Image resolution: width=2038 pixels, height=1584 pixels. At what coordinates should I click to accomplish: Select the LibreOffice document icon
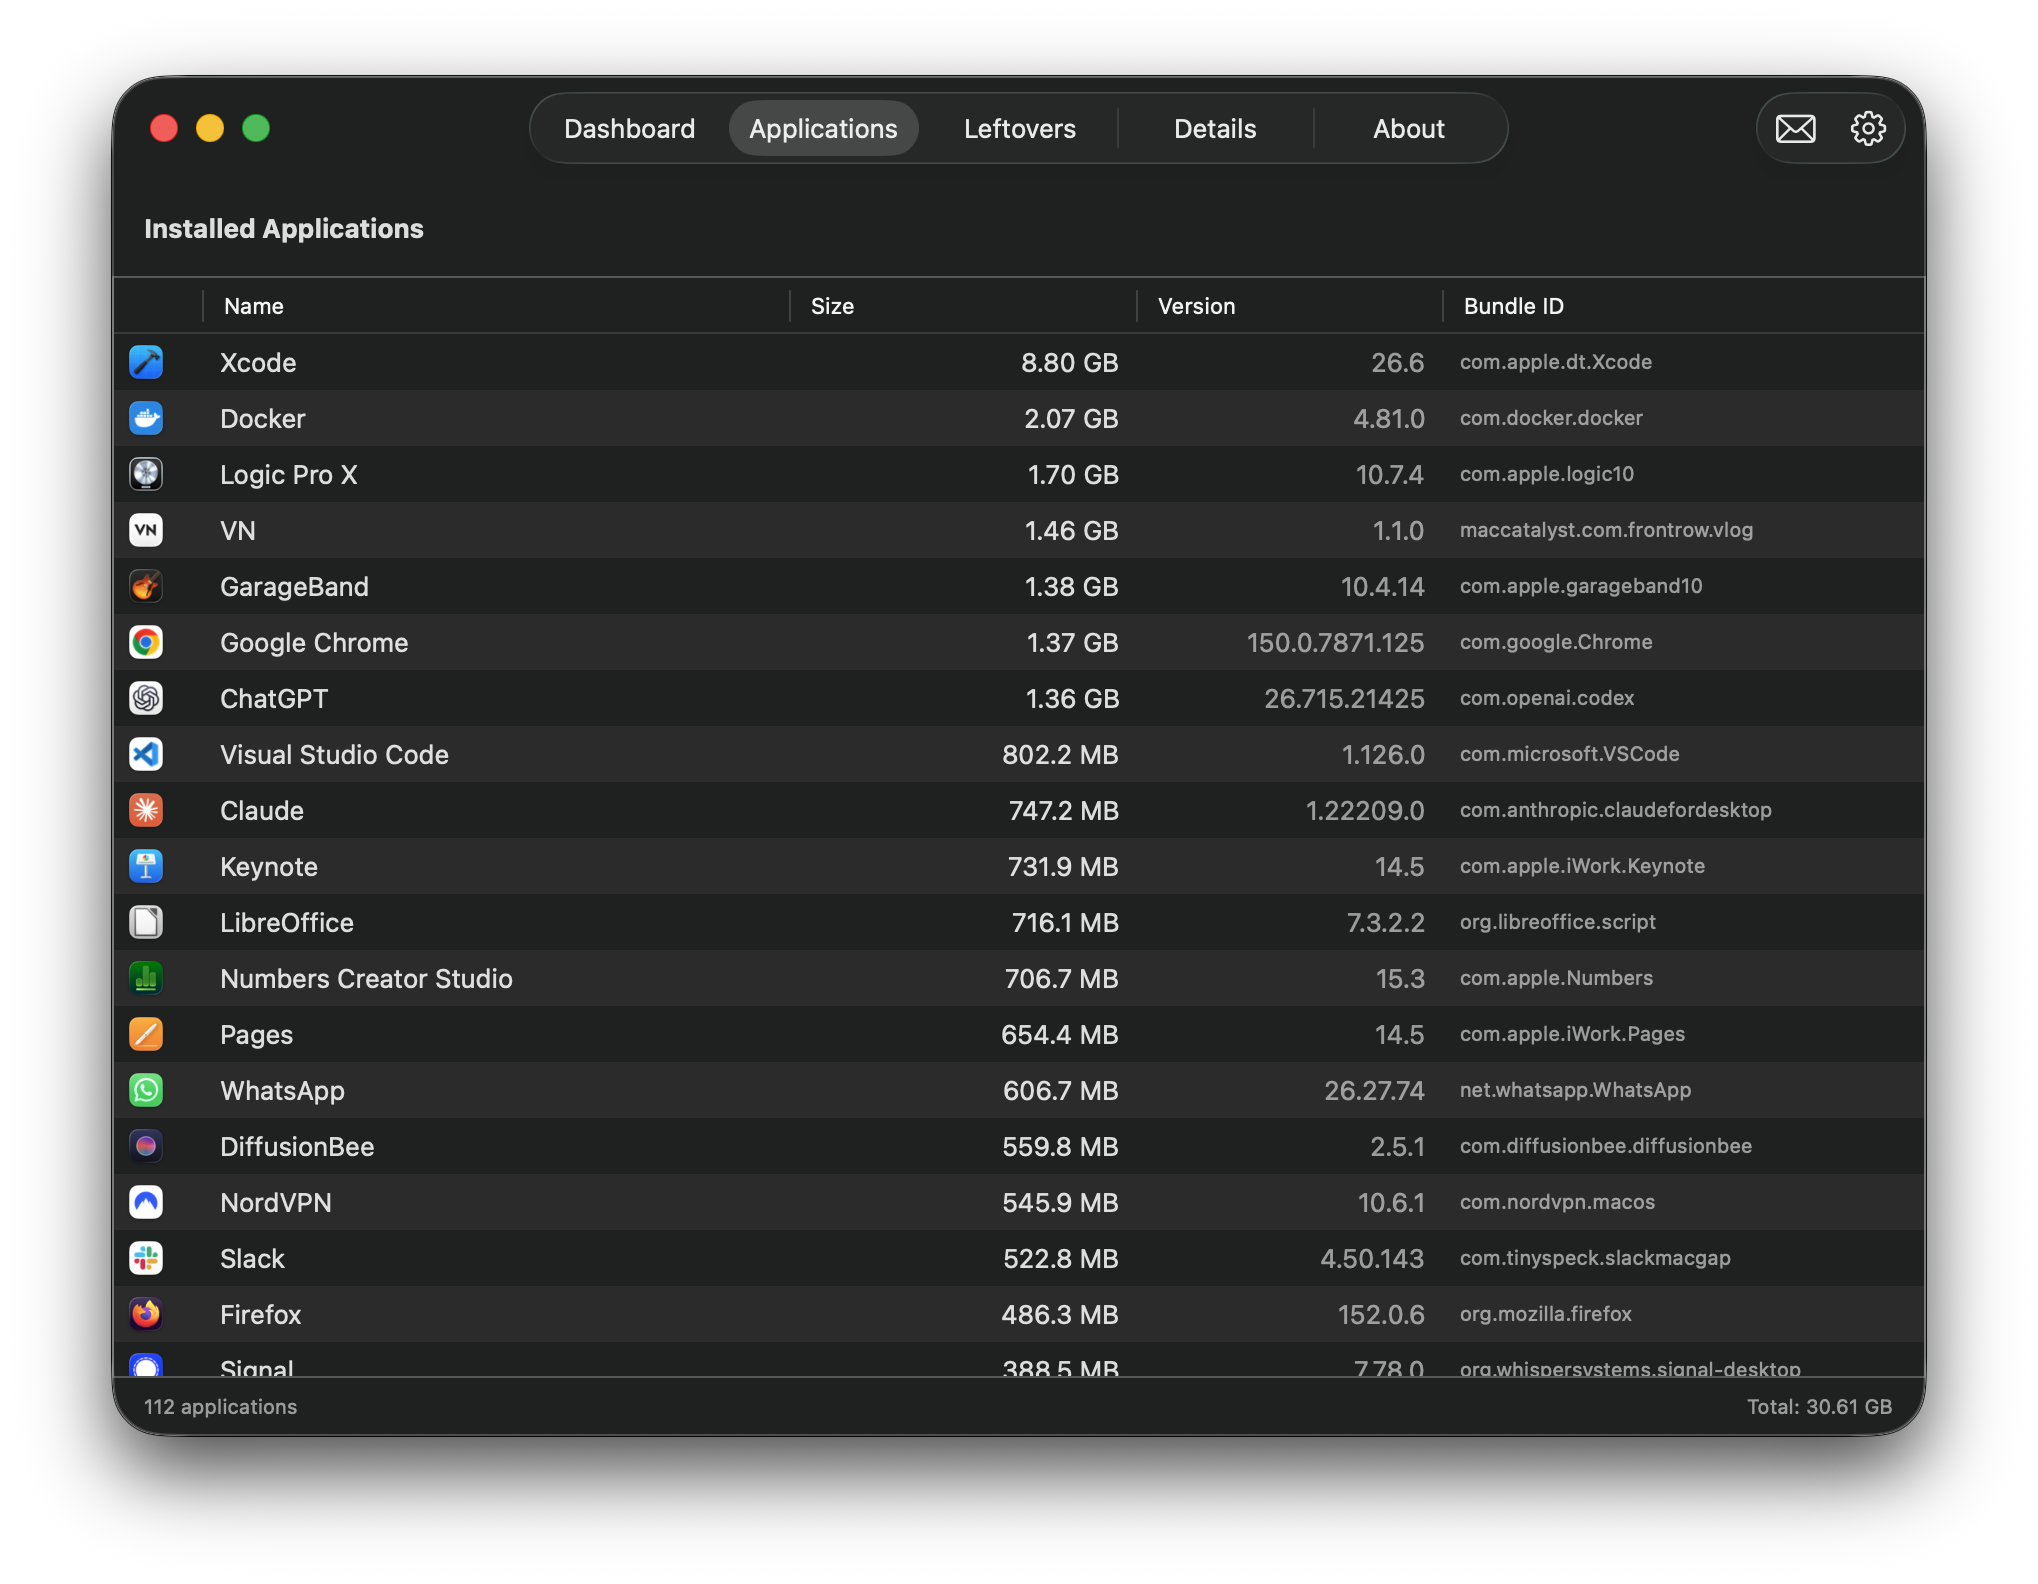(x=146, y=922)
